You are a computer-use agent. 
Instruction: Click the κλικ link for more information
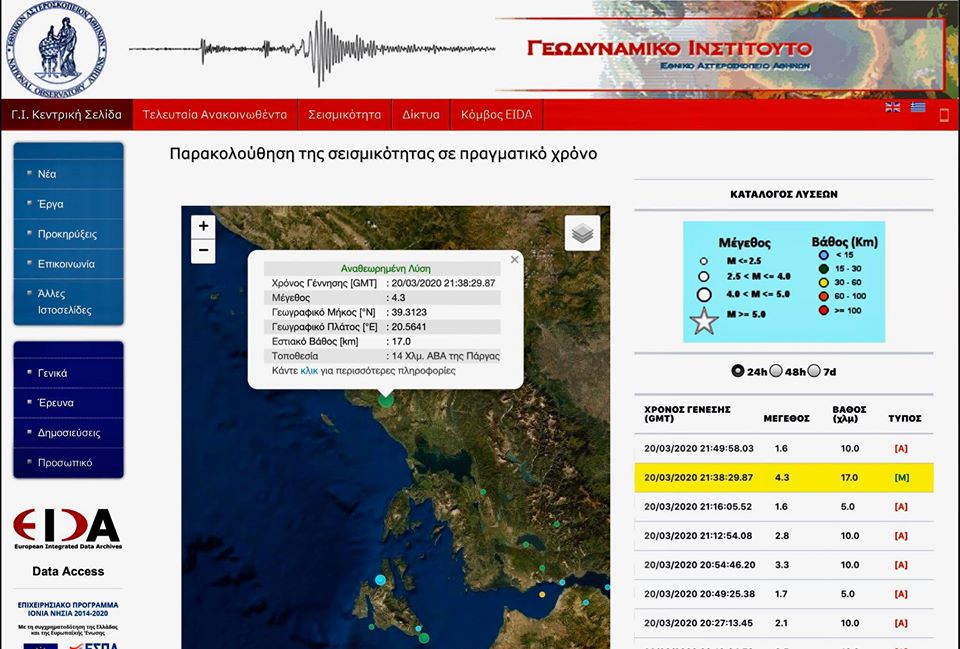coord(309,370)
